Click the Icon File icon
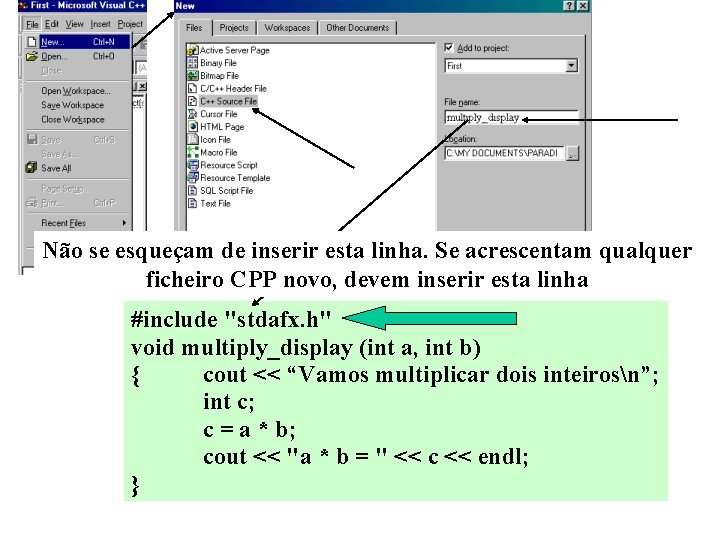Image resolution: width=720 pixels, height=540 pixels. pyautogui.click(x=193, y=140)
